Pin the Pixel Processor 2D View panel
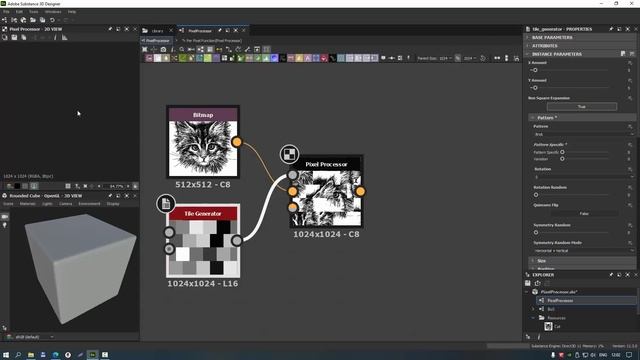This screenshot has width=640, height=360. click(110, 29)
